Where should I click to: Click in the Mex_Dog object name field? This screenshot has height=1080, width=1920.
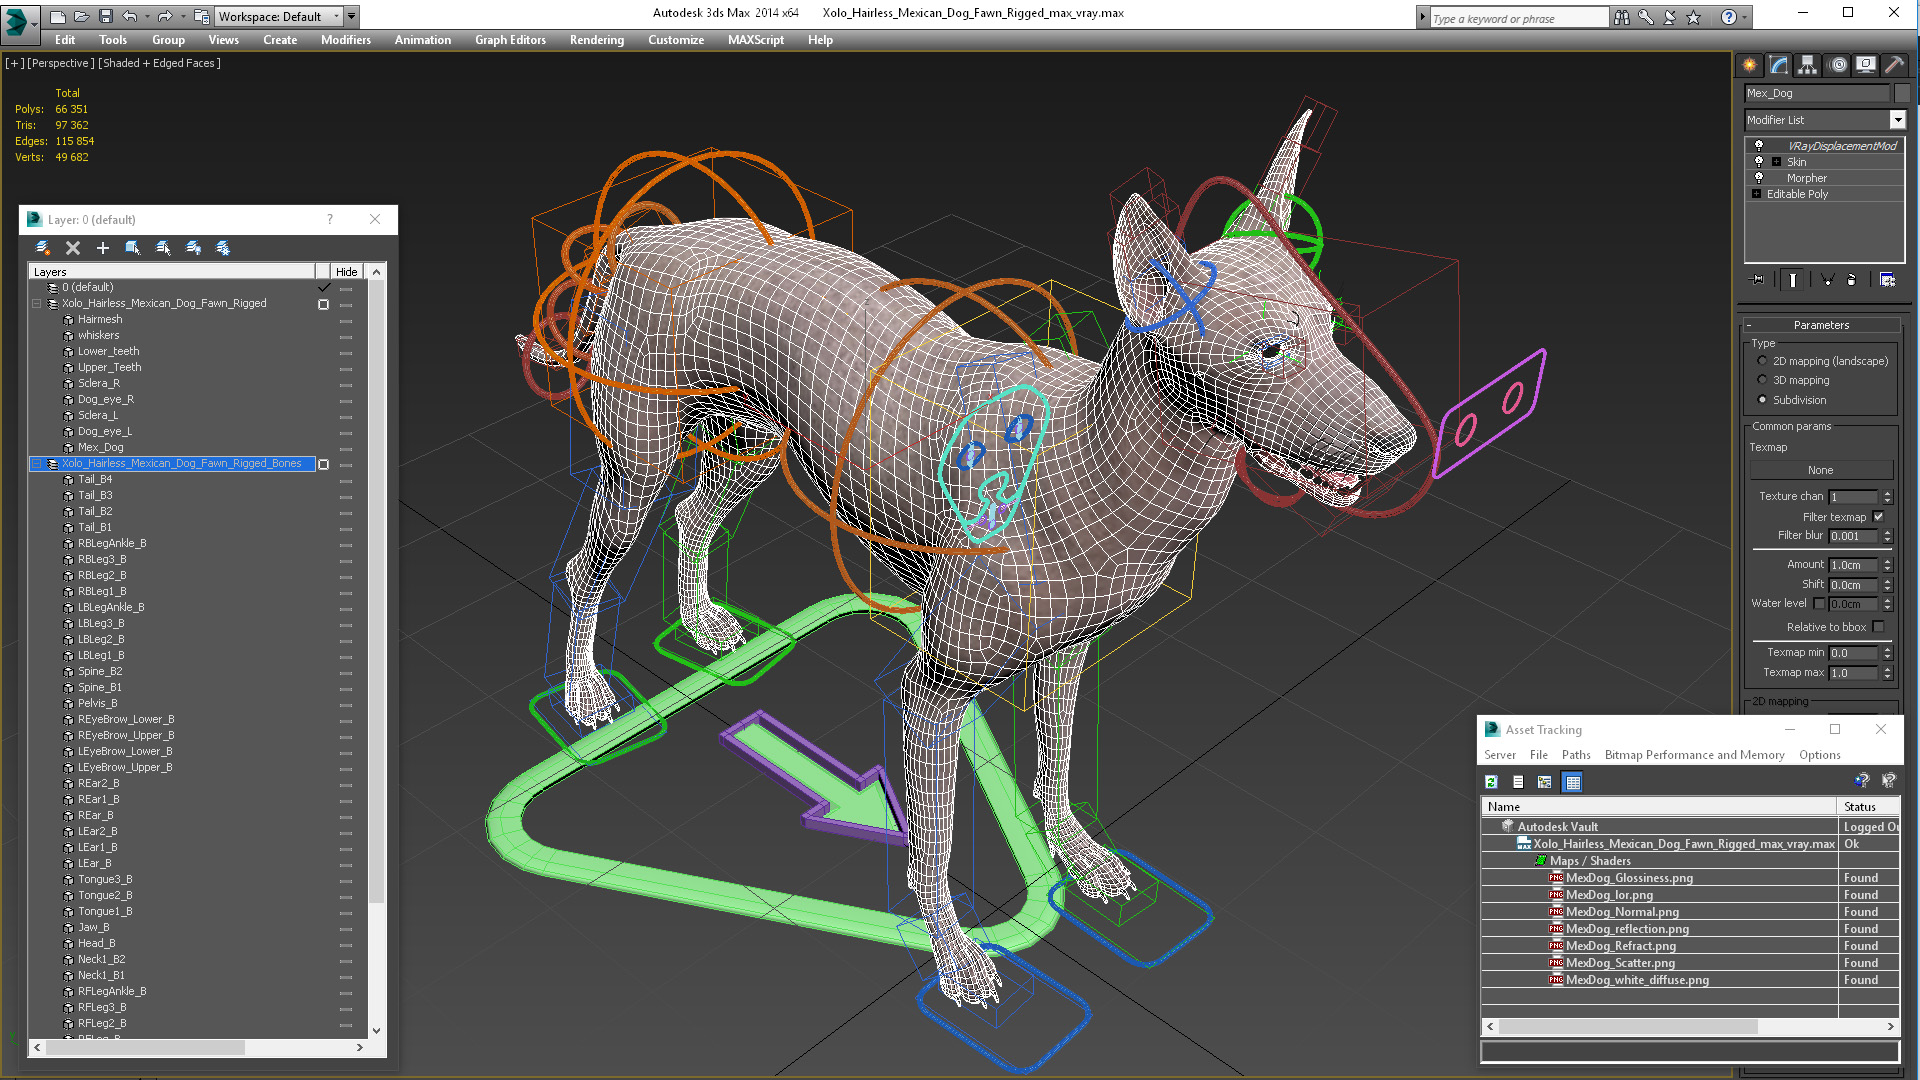[x=1817, y=93]
